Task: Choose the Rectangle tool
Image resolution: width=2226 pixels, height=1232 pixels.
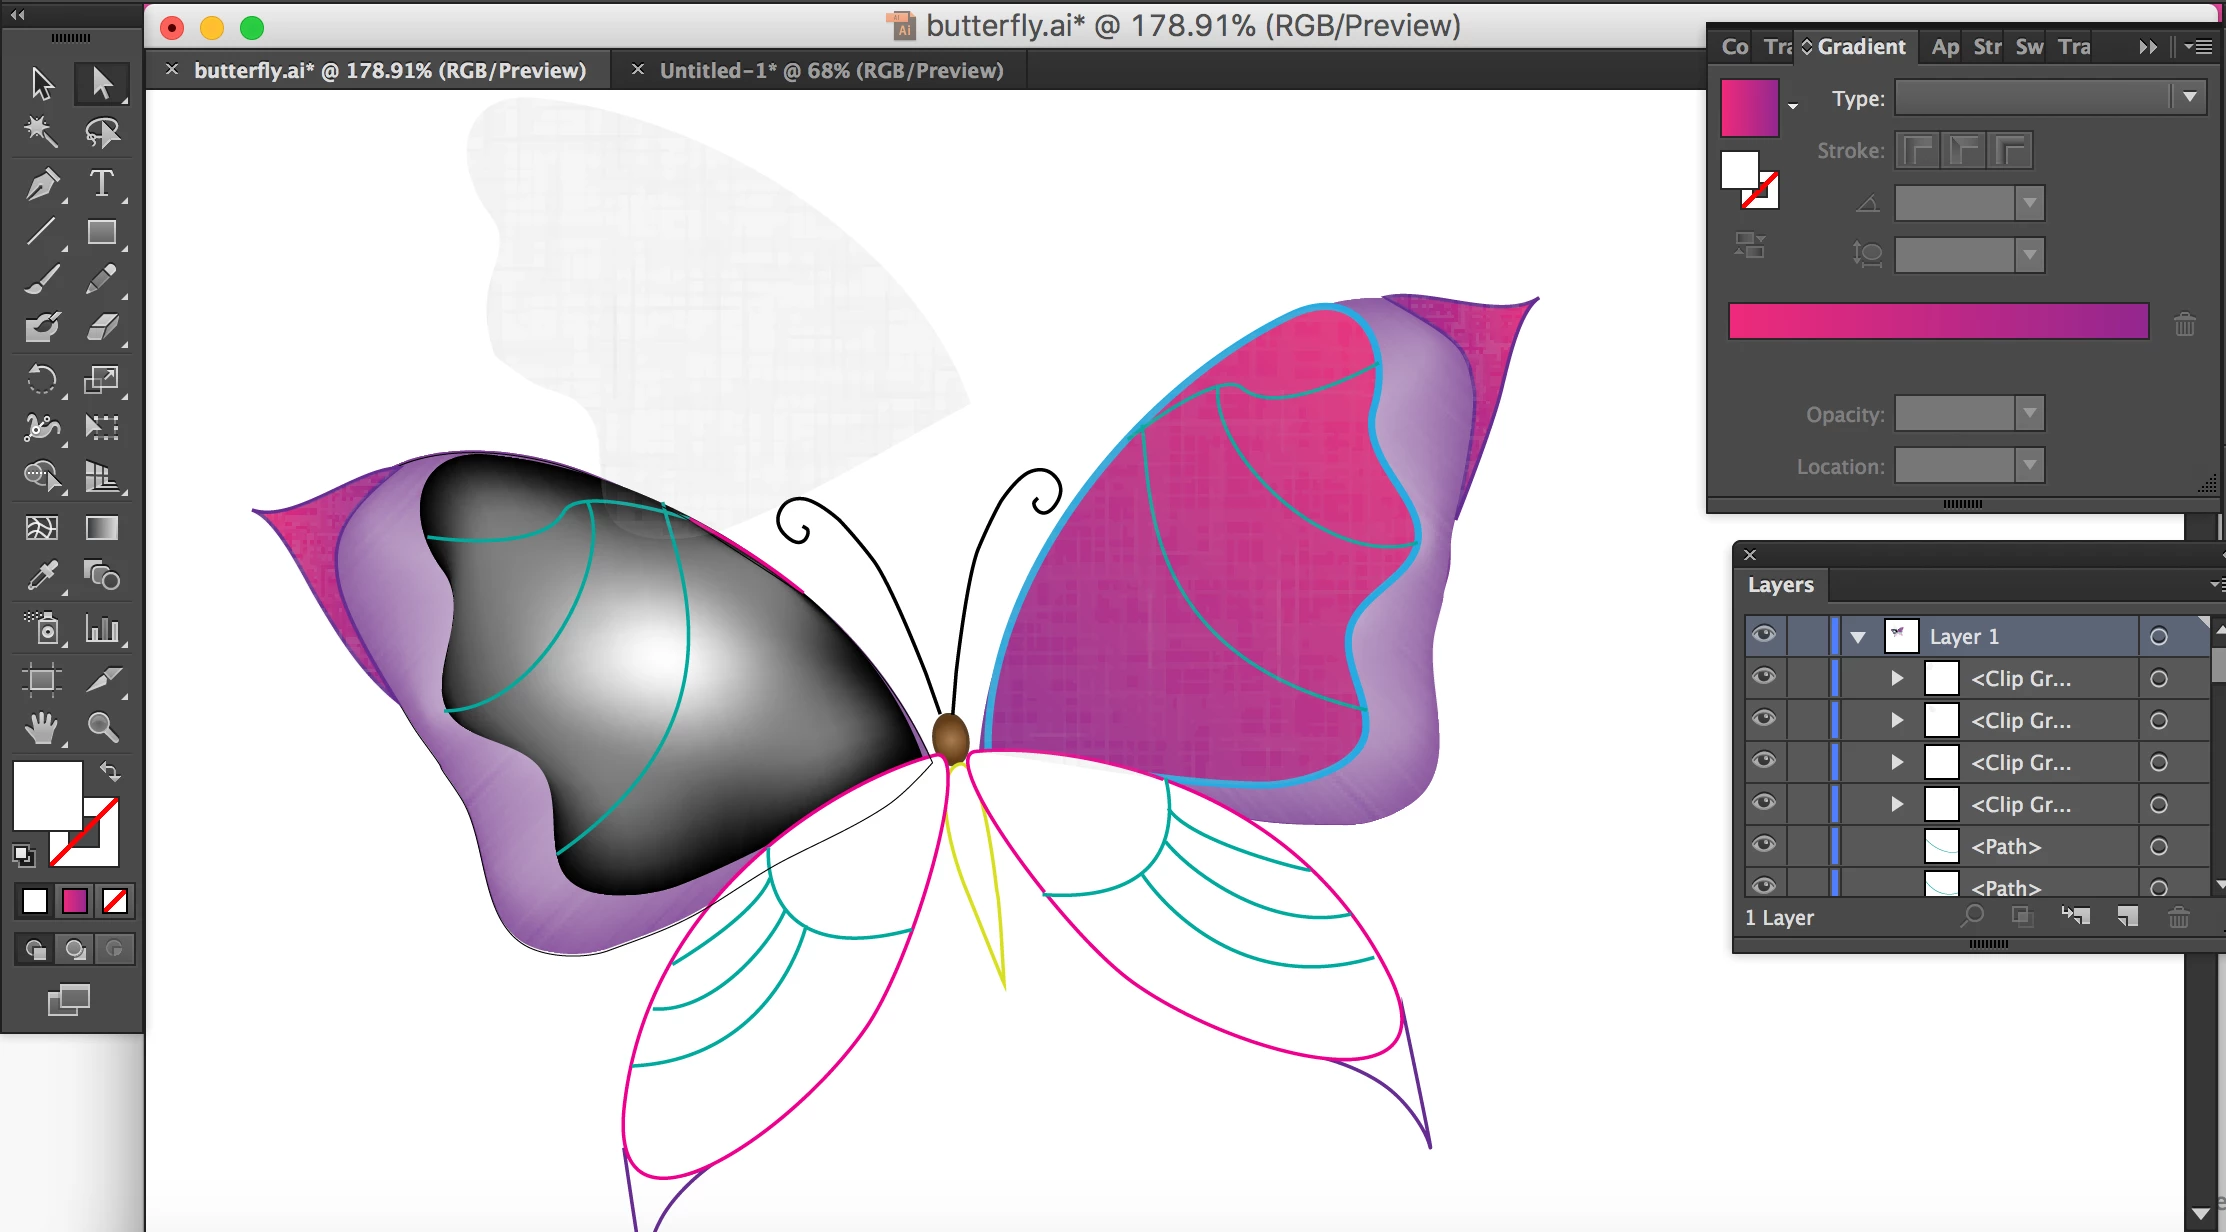Action: click(x=101, y=232)
